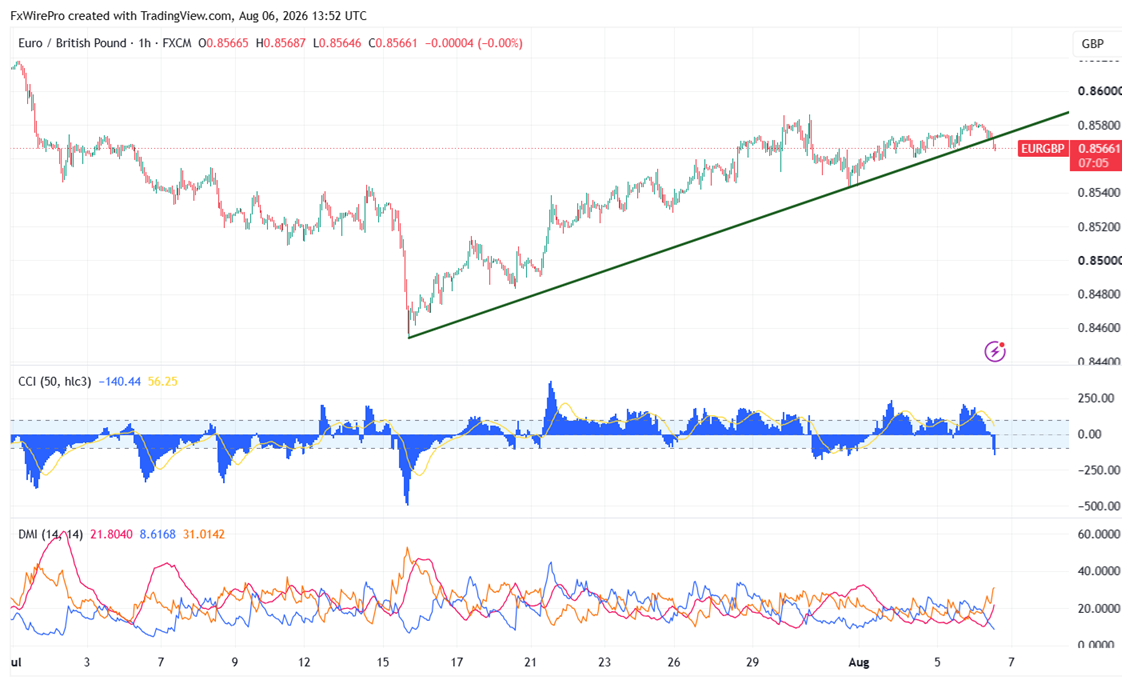
Task: Click the Aug label on time axis
Action: [859, 662]
